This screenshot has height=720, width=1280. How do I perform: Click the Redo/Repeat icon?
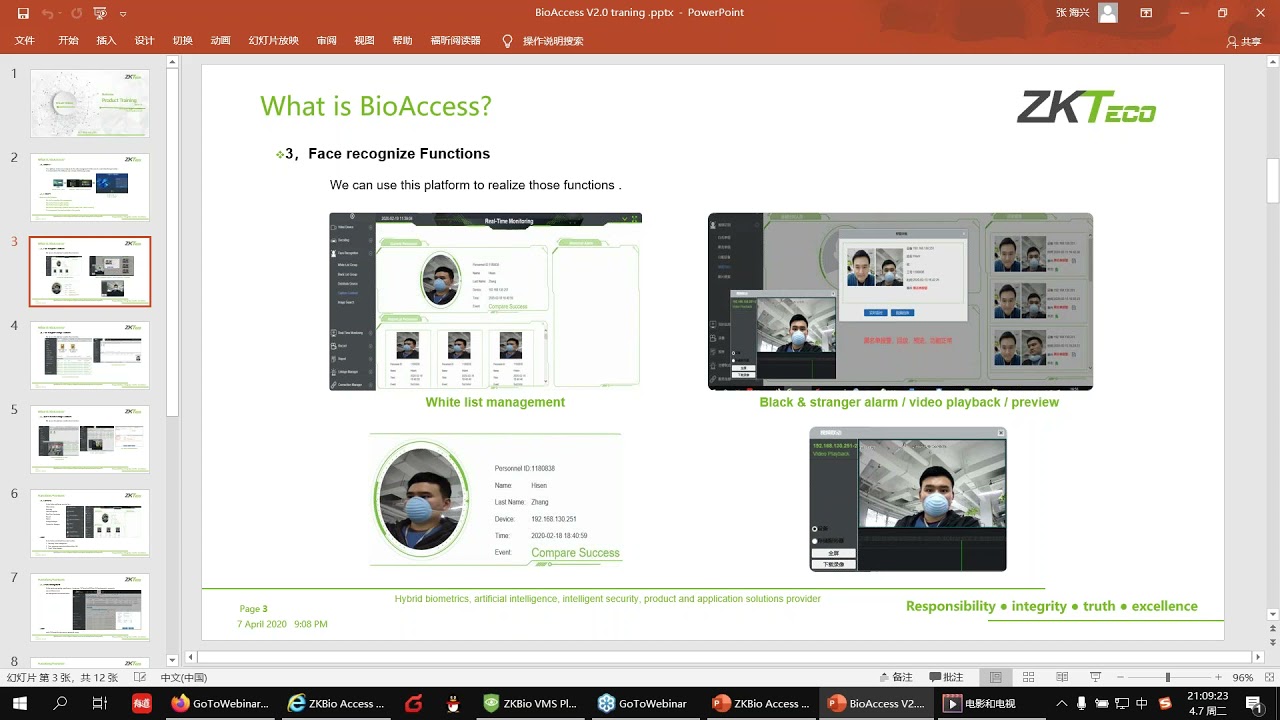(x=76, y=13)
